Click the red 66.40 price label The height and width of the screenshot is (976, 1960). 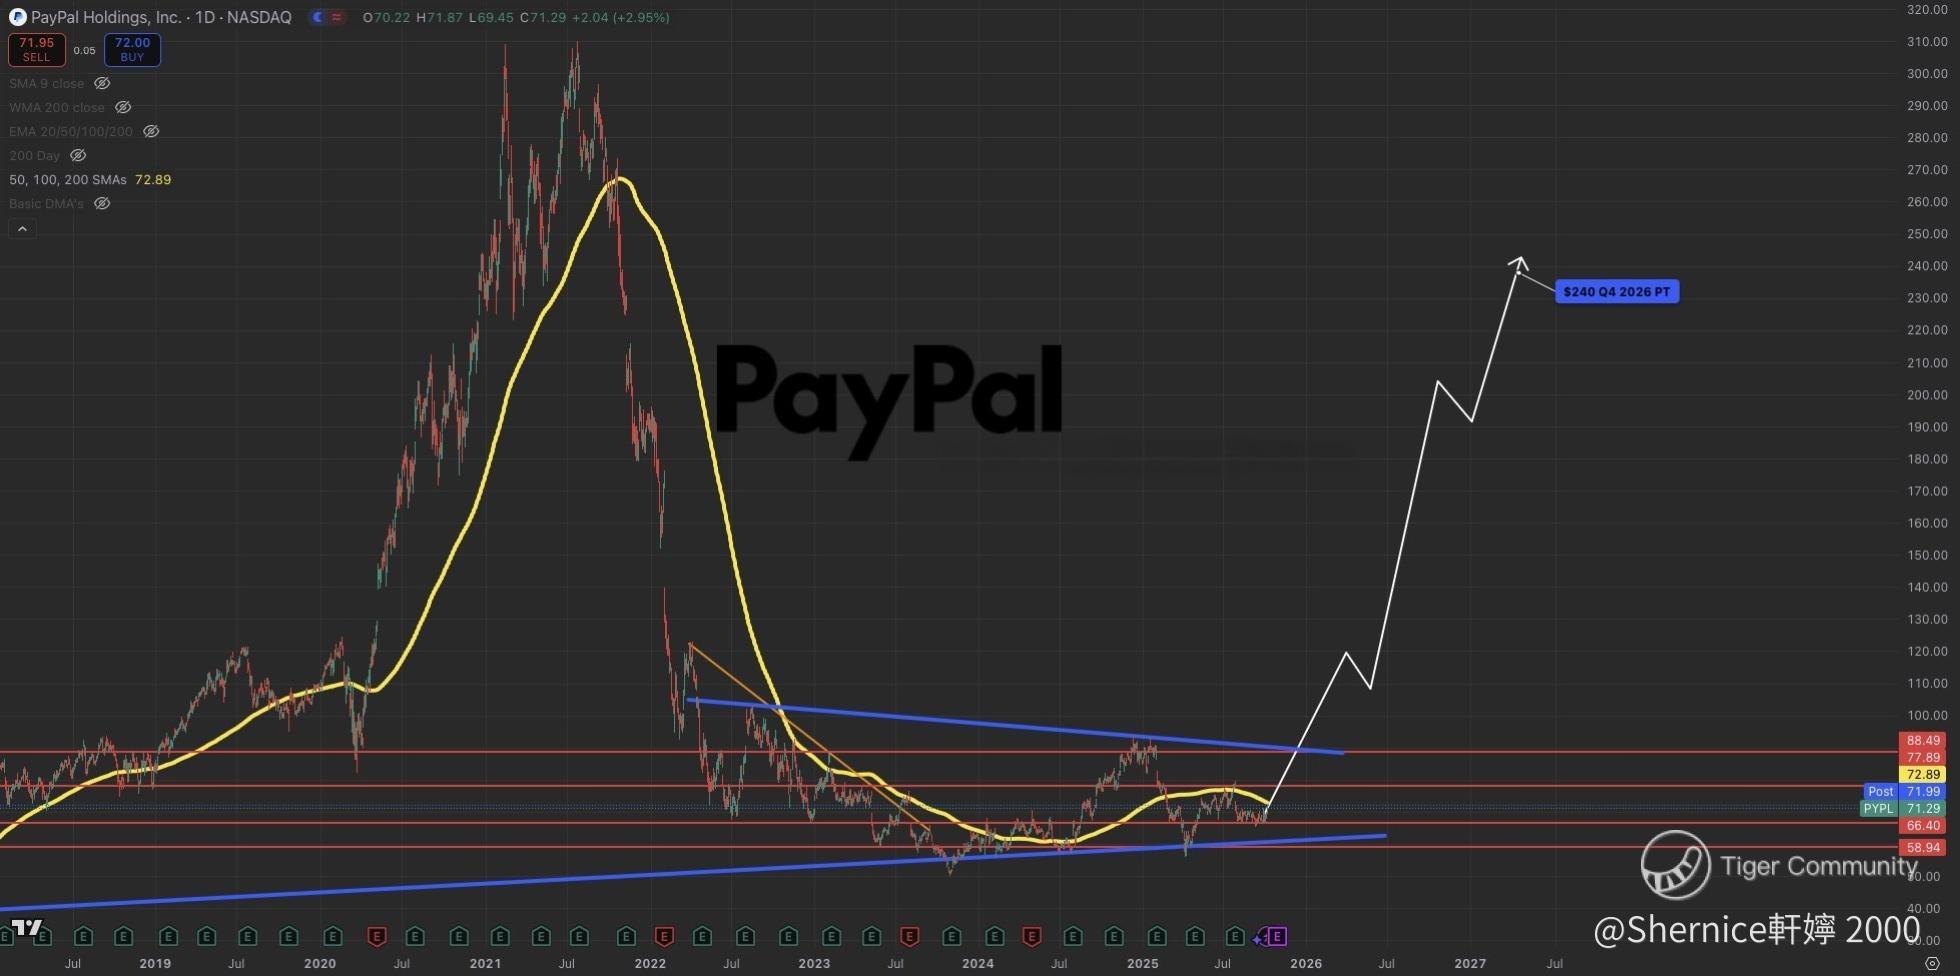[x=1923, y=825]
